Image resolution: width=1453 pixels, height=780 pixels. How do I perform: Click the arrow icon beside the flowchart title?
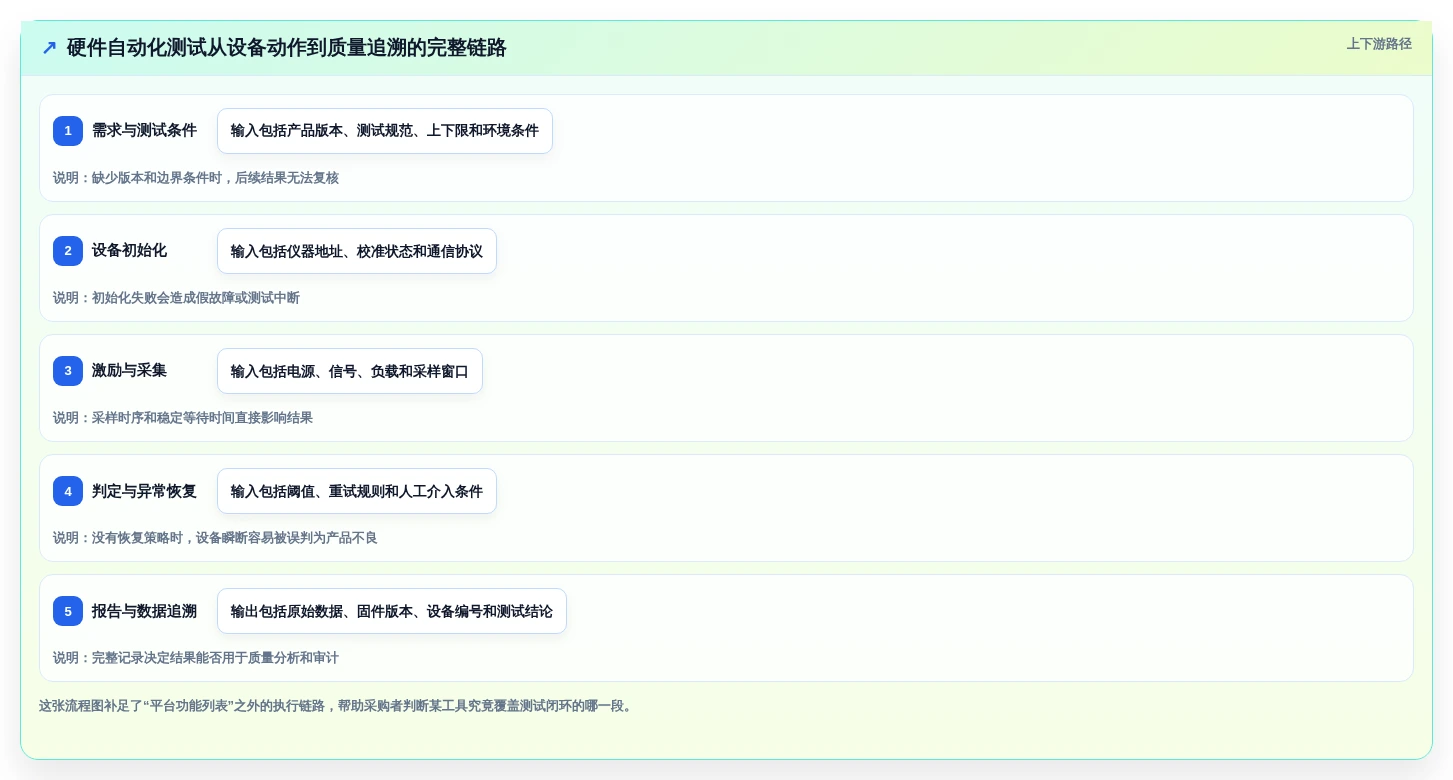pos(49,47)
